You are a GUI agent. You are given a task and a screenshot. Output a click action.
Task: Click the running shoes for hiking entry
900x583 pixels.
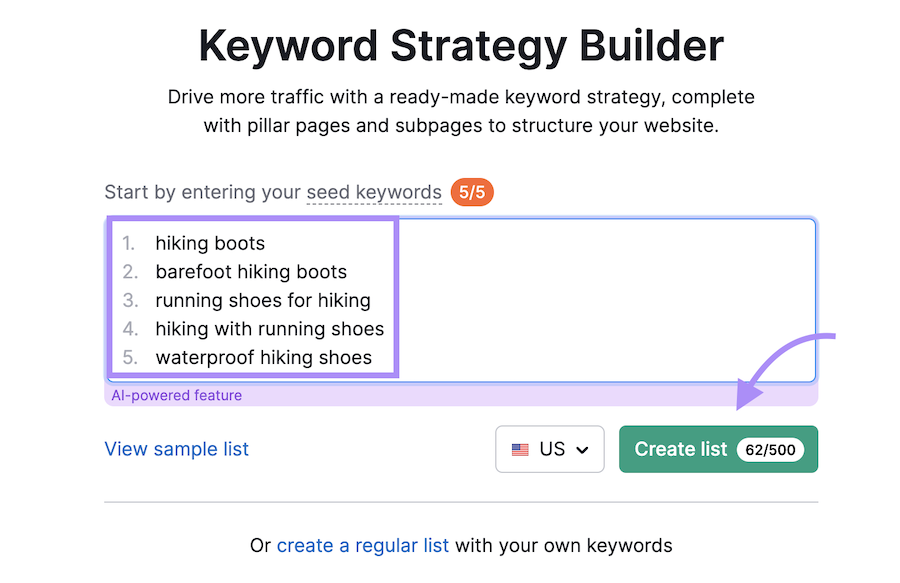[263, 300]
